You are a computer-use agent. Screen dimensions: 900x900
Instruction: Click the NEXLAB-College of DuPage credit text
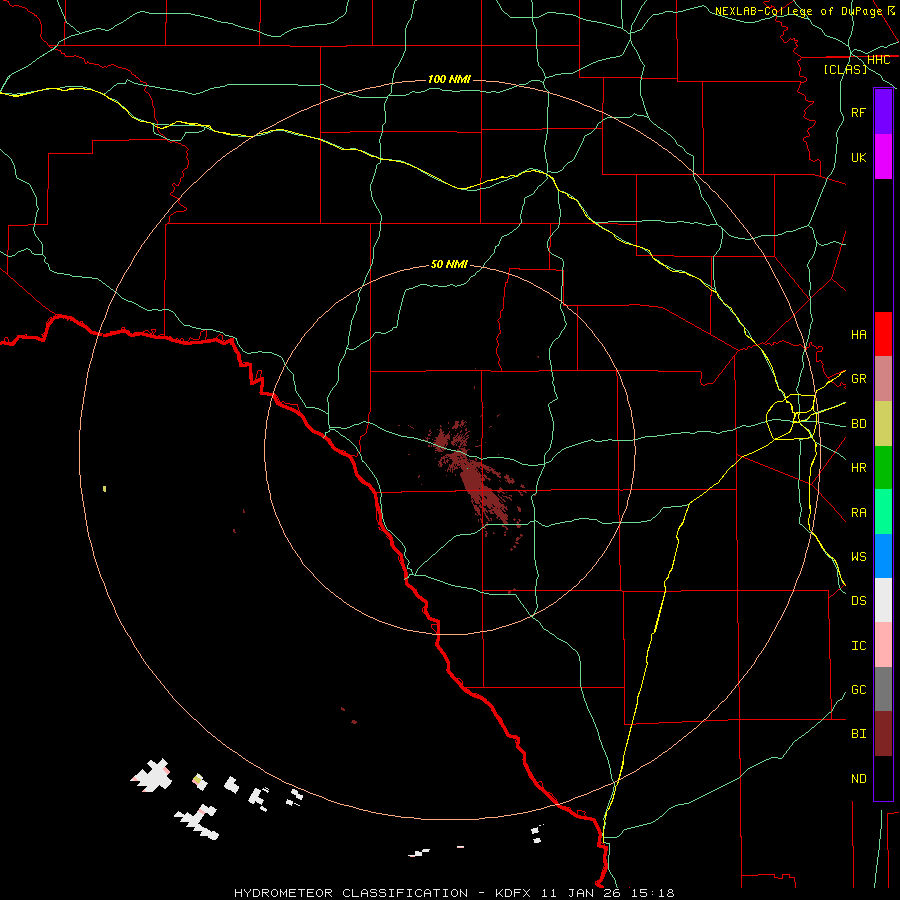click(x=798, y=11)
